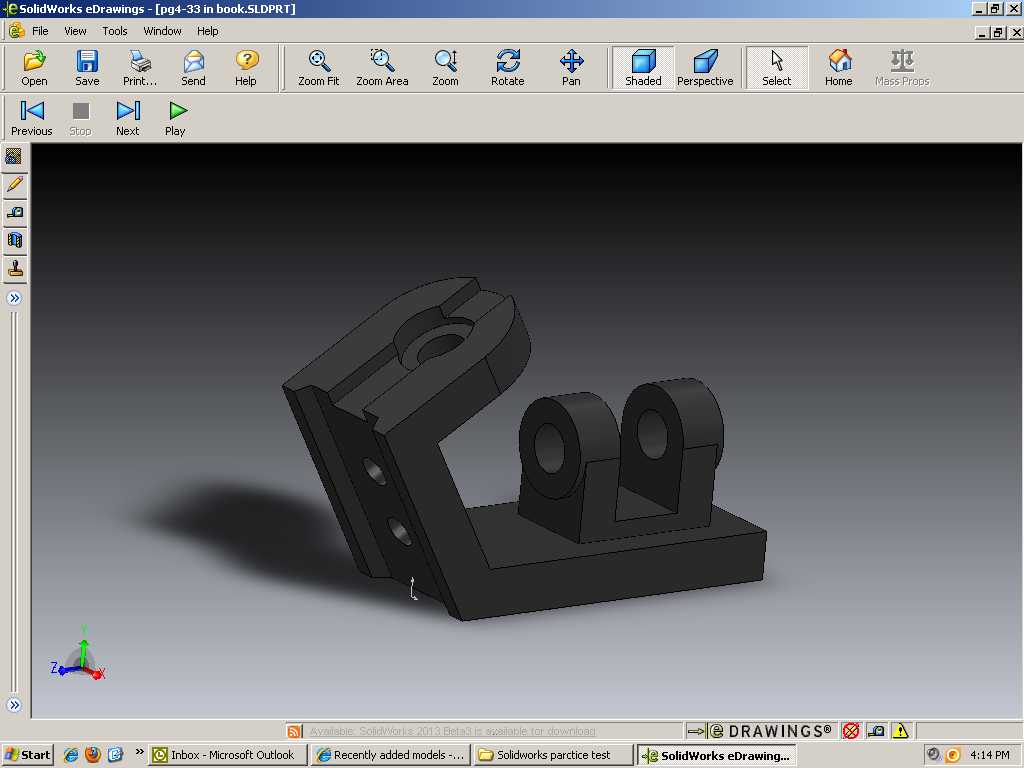The image size is (1024, 768).
Task: Send the drawing via Send icon
Action: pos(193,68)
